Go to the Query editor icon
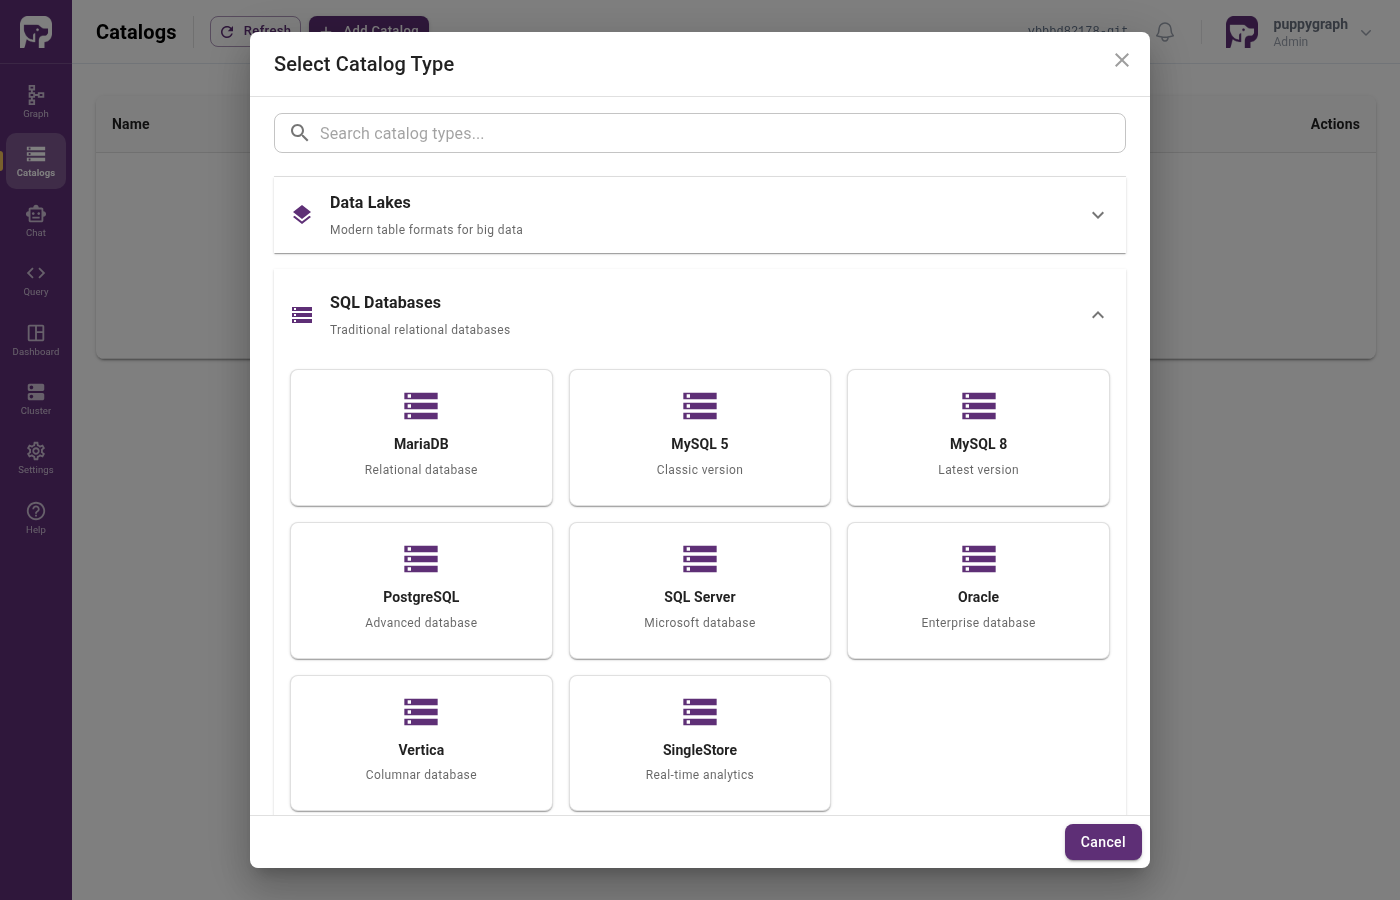Screen dimensions: 1400x900 click(36, 281)
